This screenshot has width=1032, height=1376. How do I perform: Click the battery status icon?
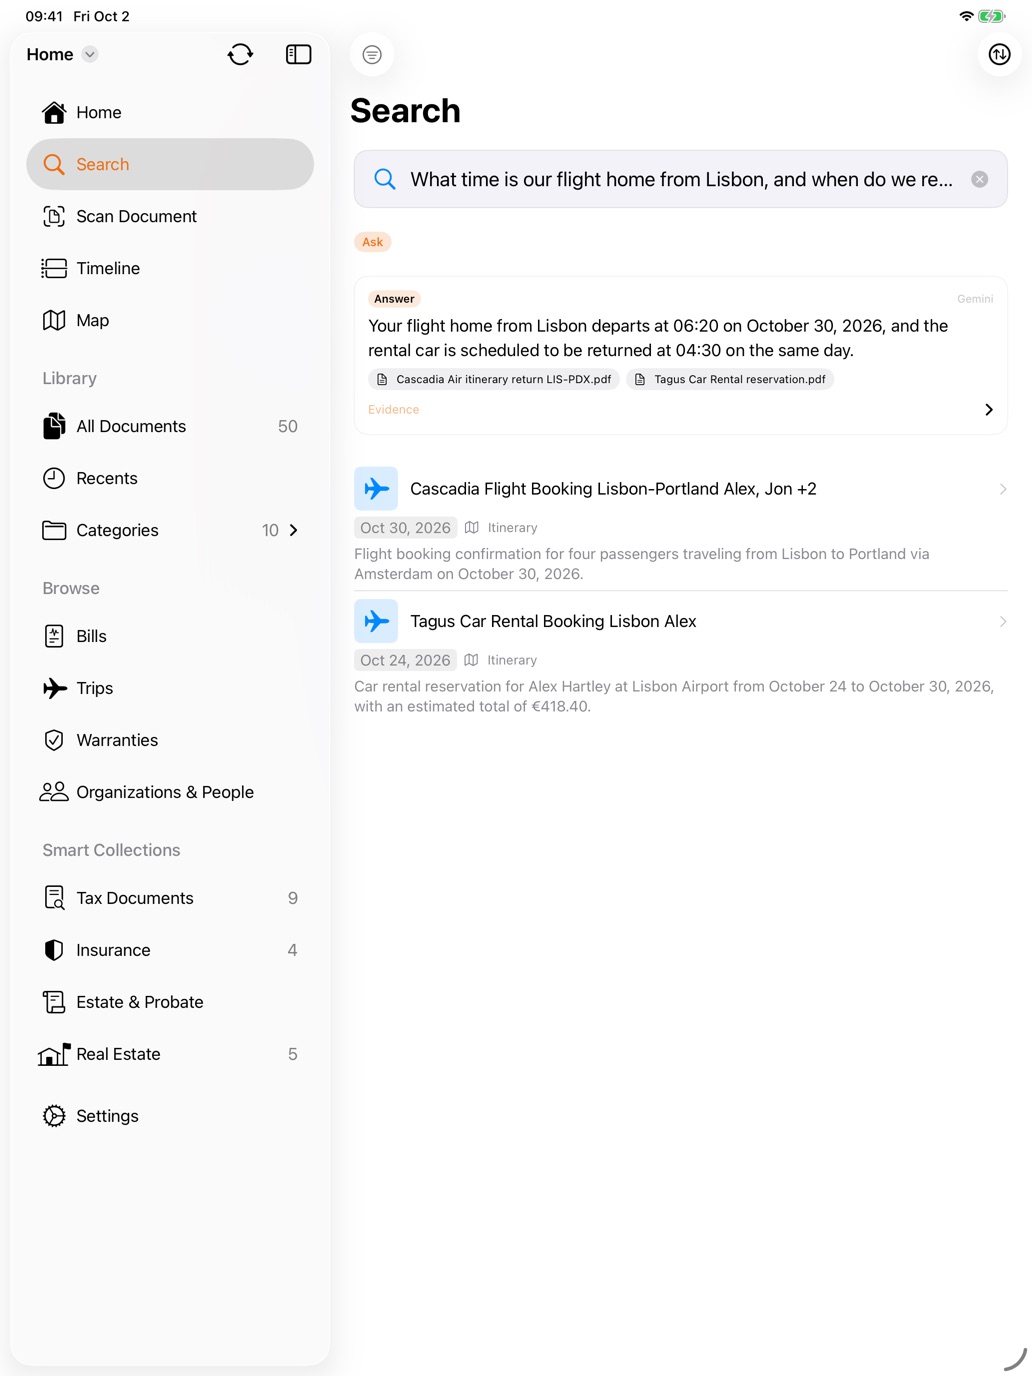point(992,16)
